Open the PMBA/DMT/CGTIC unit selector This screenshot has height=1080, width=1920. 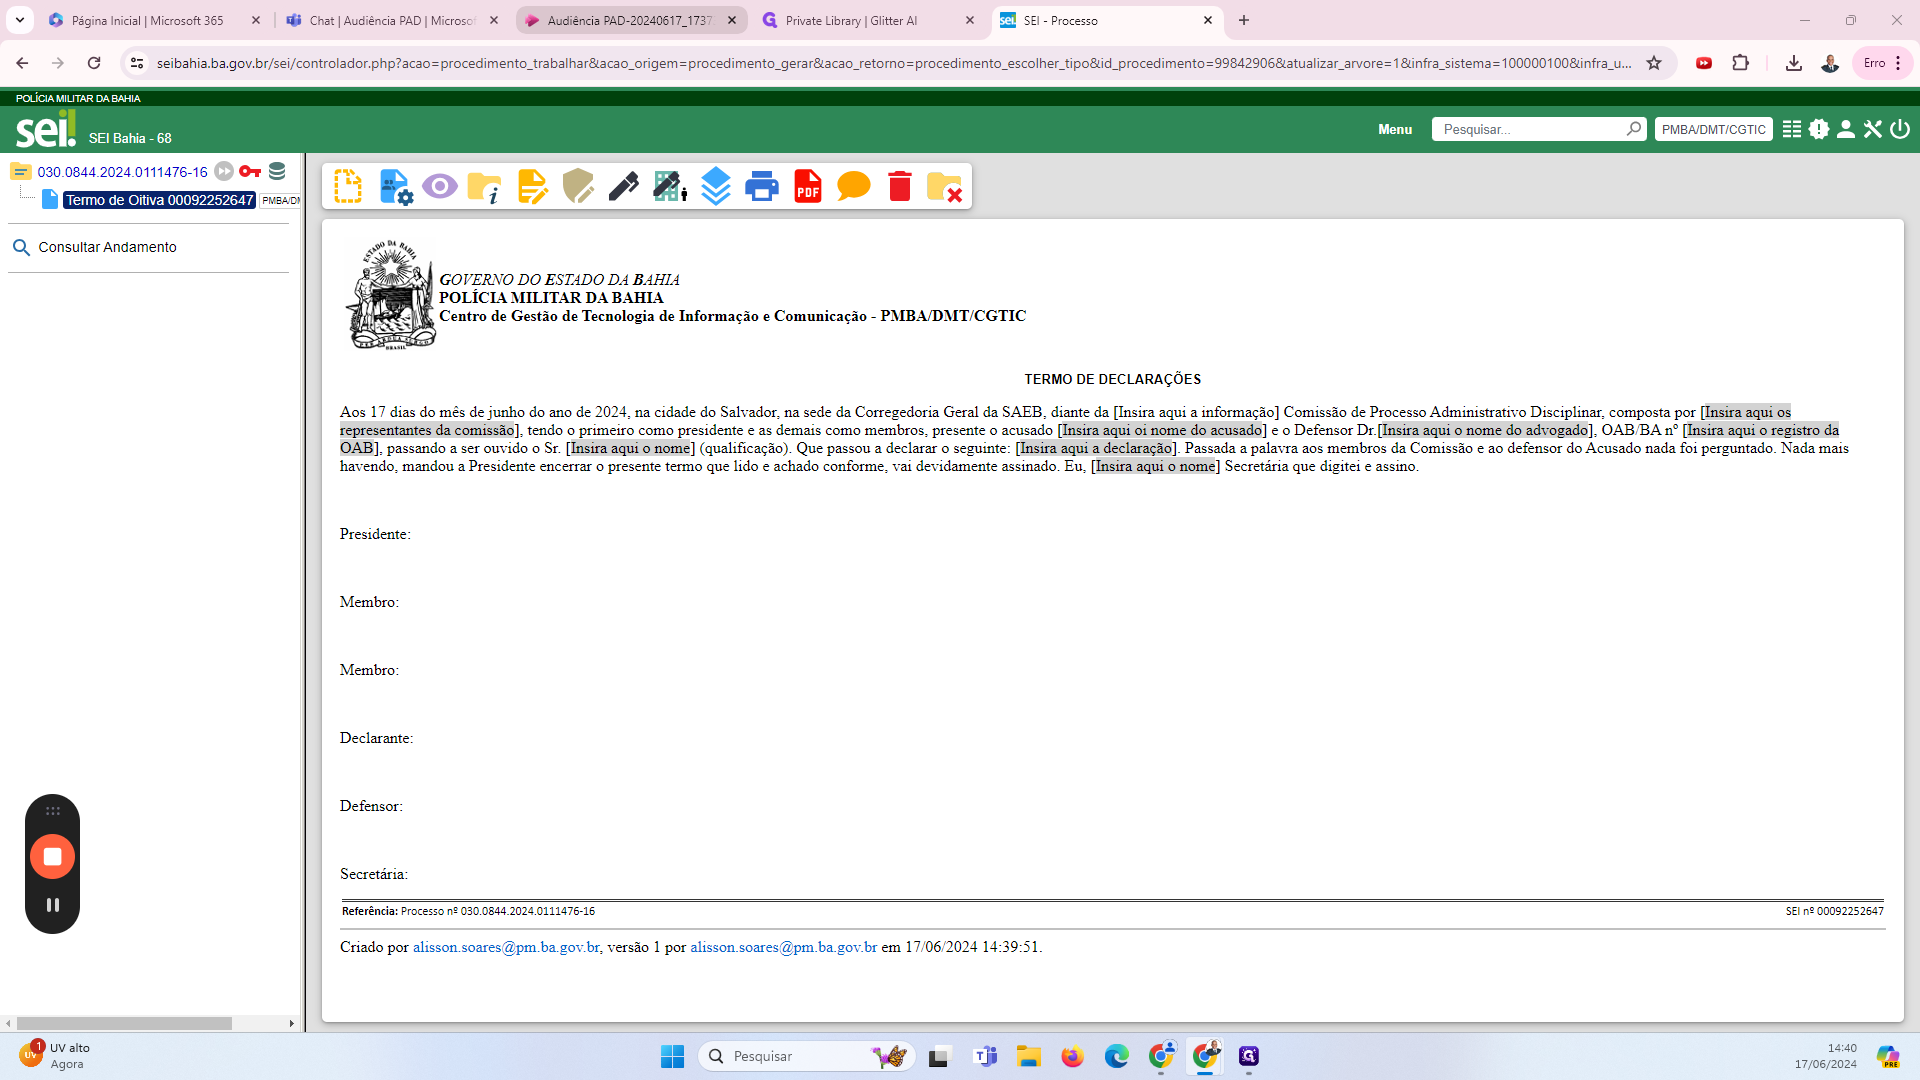tap(1713, 129)
